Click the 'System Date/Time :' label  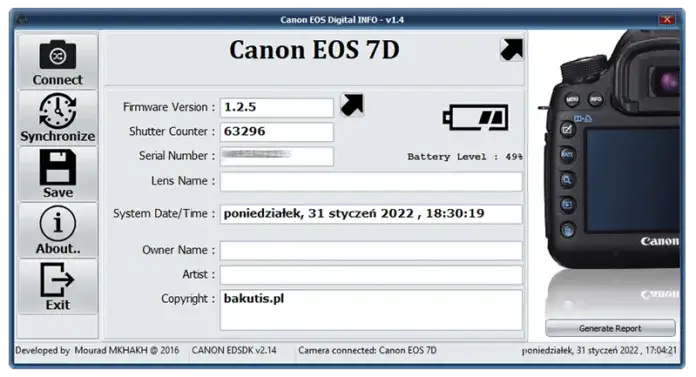[x=164, y=214]
